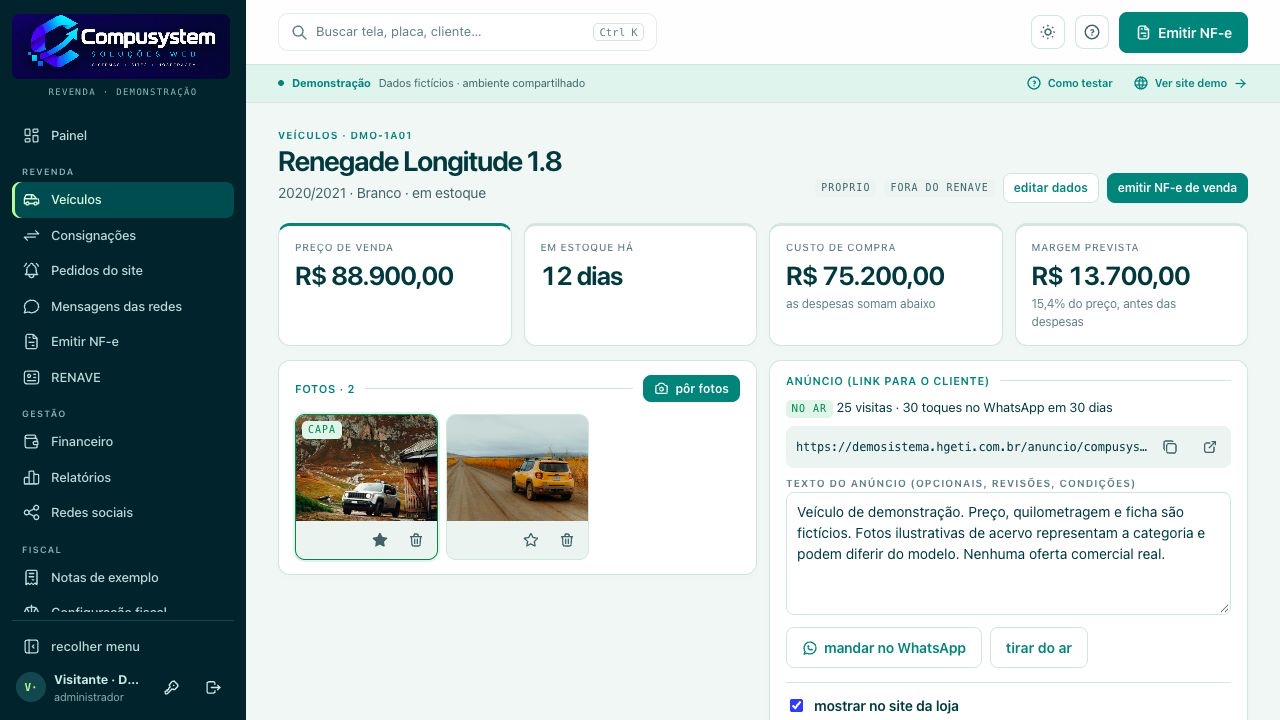Click the Compusystem logo

point(121,46)
